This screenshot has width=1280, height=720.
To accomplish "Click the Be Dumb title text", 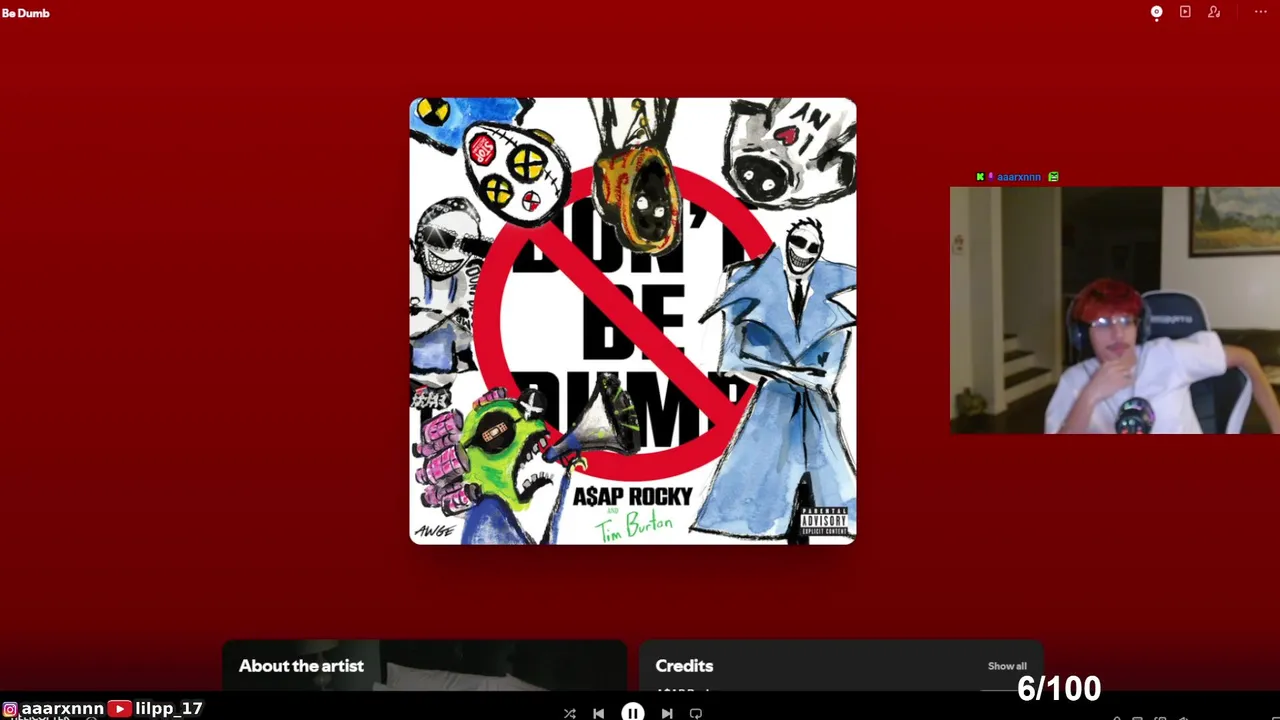I will coord(25,13).
